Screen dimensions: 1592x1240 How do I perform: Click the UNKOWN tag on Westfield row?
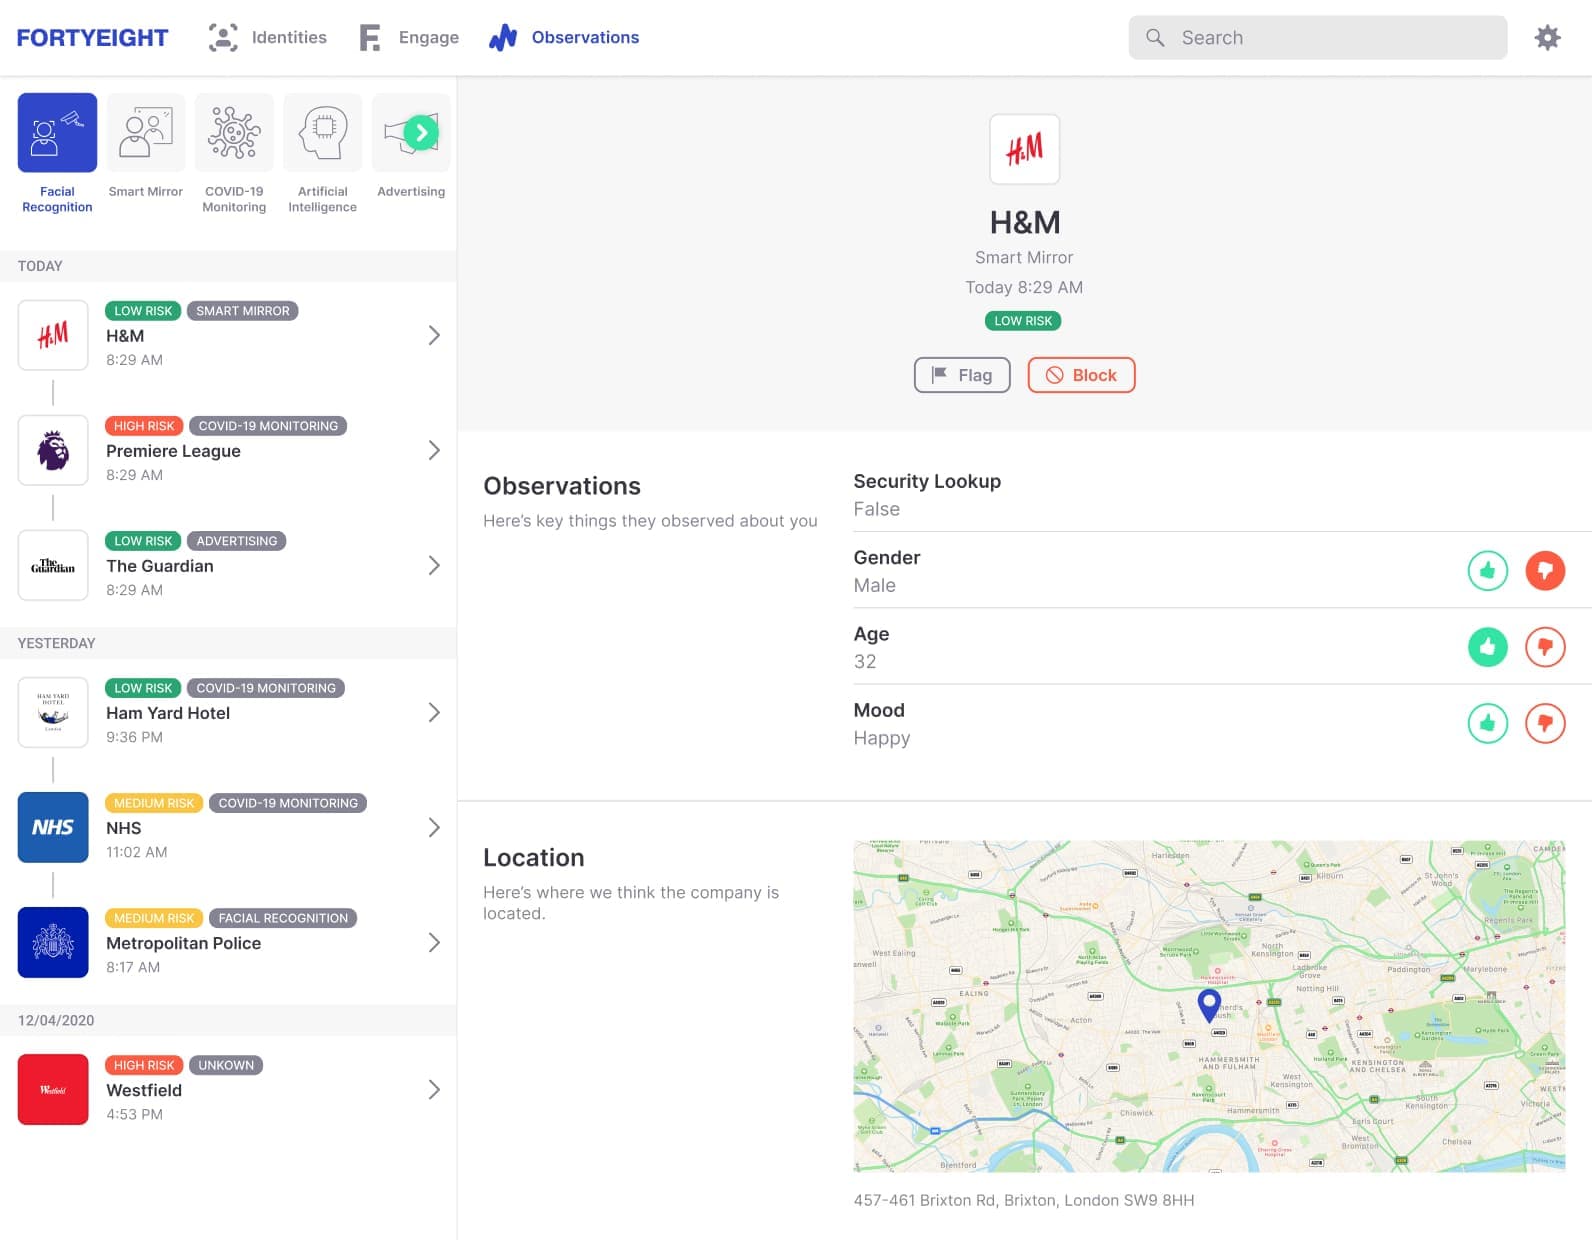(226, 1065)
